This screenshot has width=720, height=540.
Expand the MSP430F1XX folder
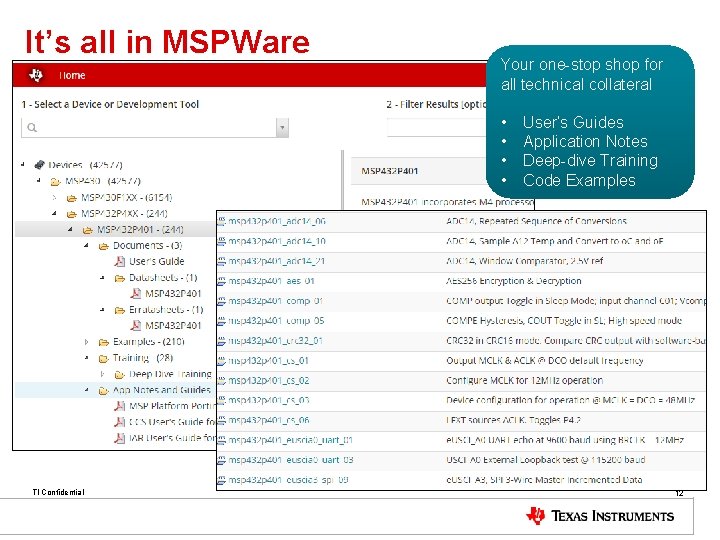(55, 197)
